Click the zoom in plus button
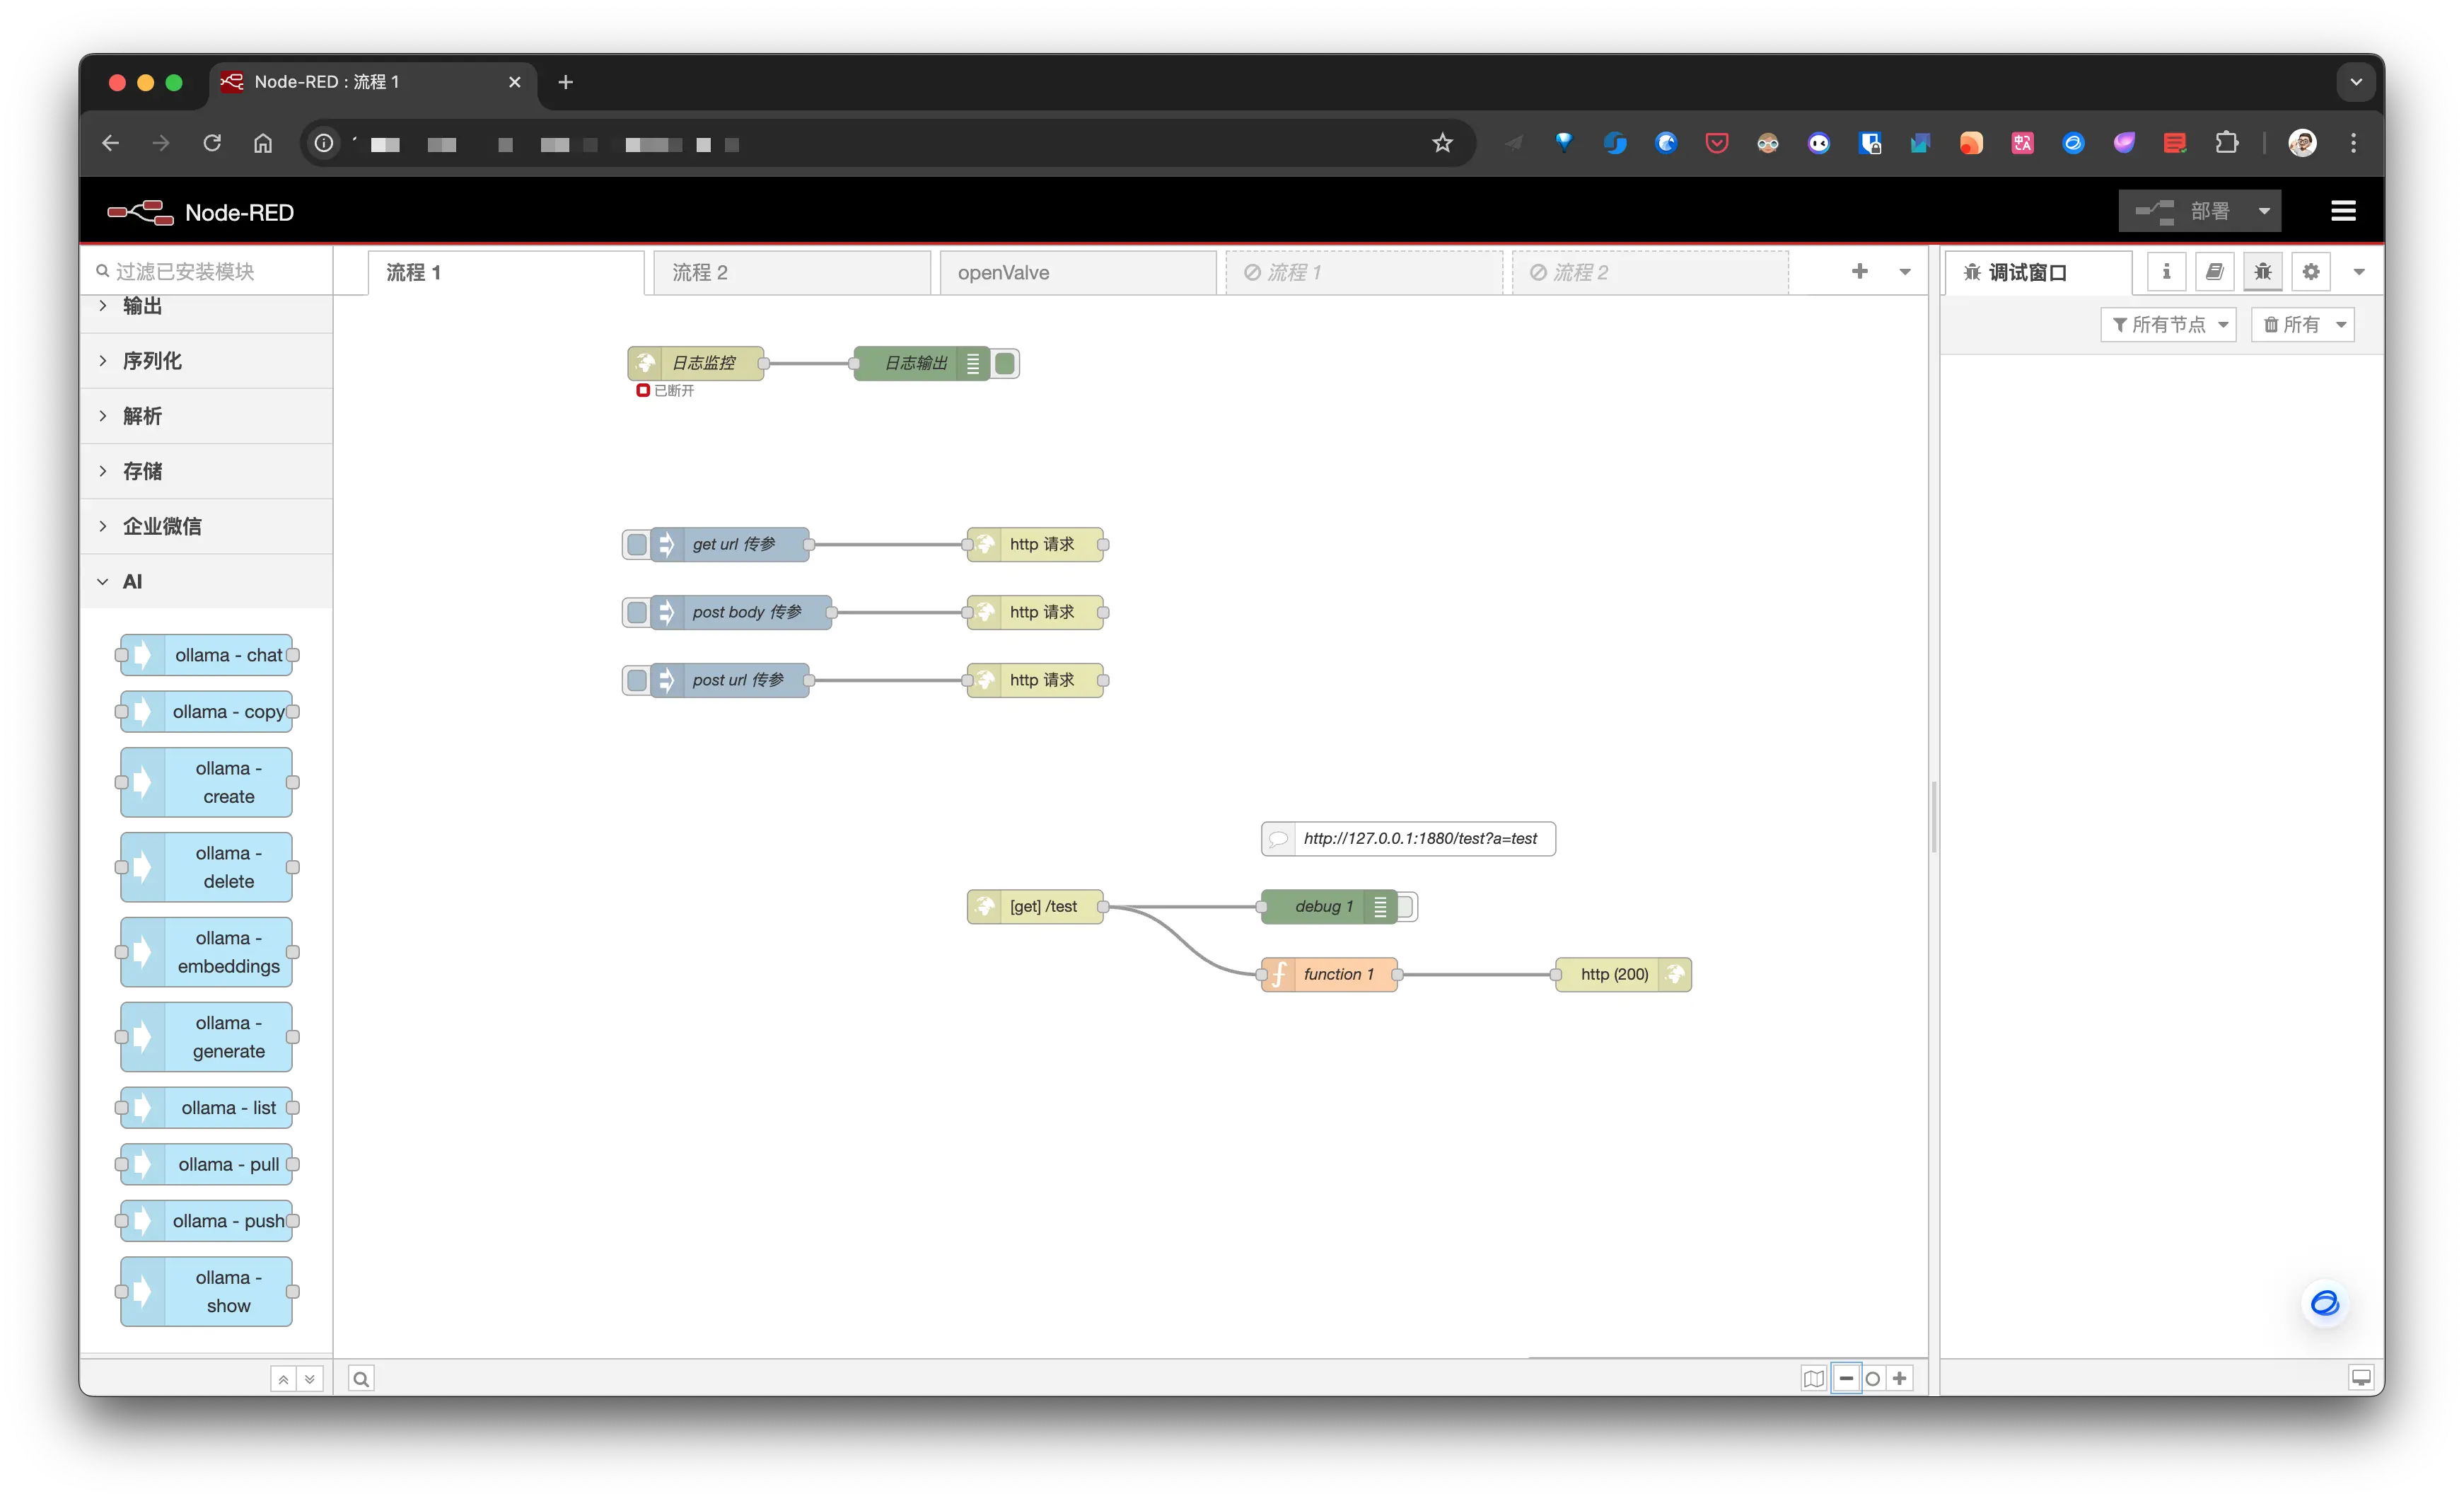 pyautogui.click(x=1899, y=1378)
